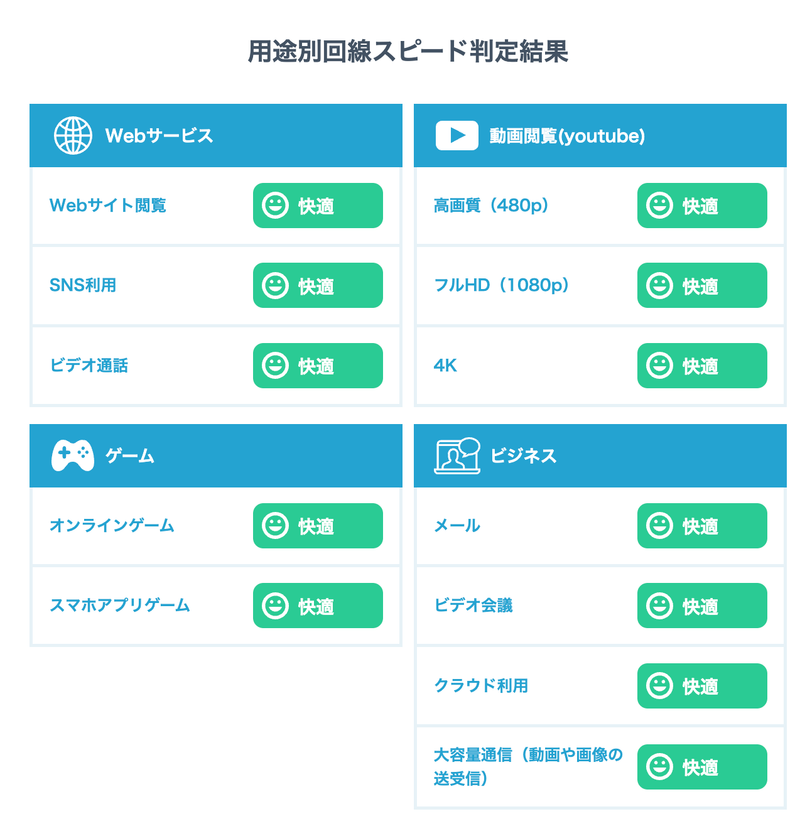Click the play icon next to 動画閲覧(youtube)
Image resolution: width=800 pixels, height=823 pixels.
coord(455,131)
